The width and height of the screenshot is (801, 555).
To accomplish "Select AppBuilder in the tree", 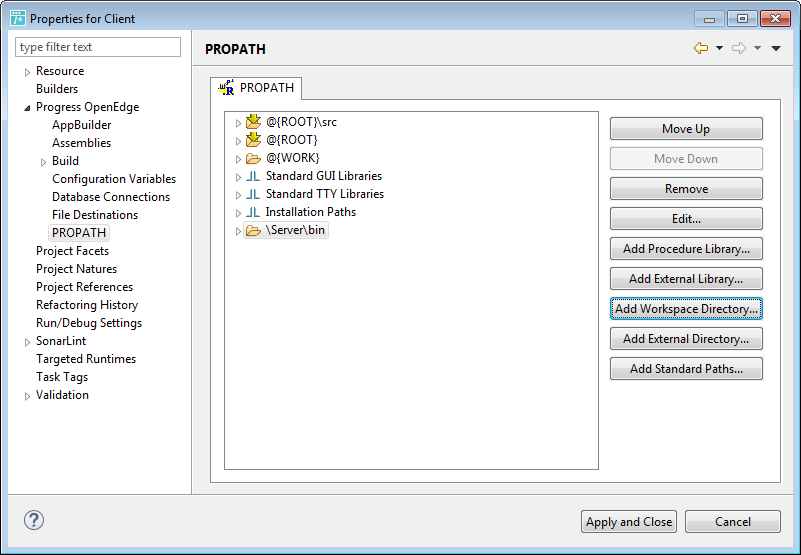I will (81, 125).
